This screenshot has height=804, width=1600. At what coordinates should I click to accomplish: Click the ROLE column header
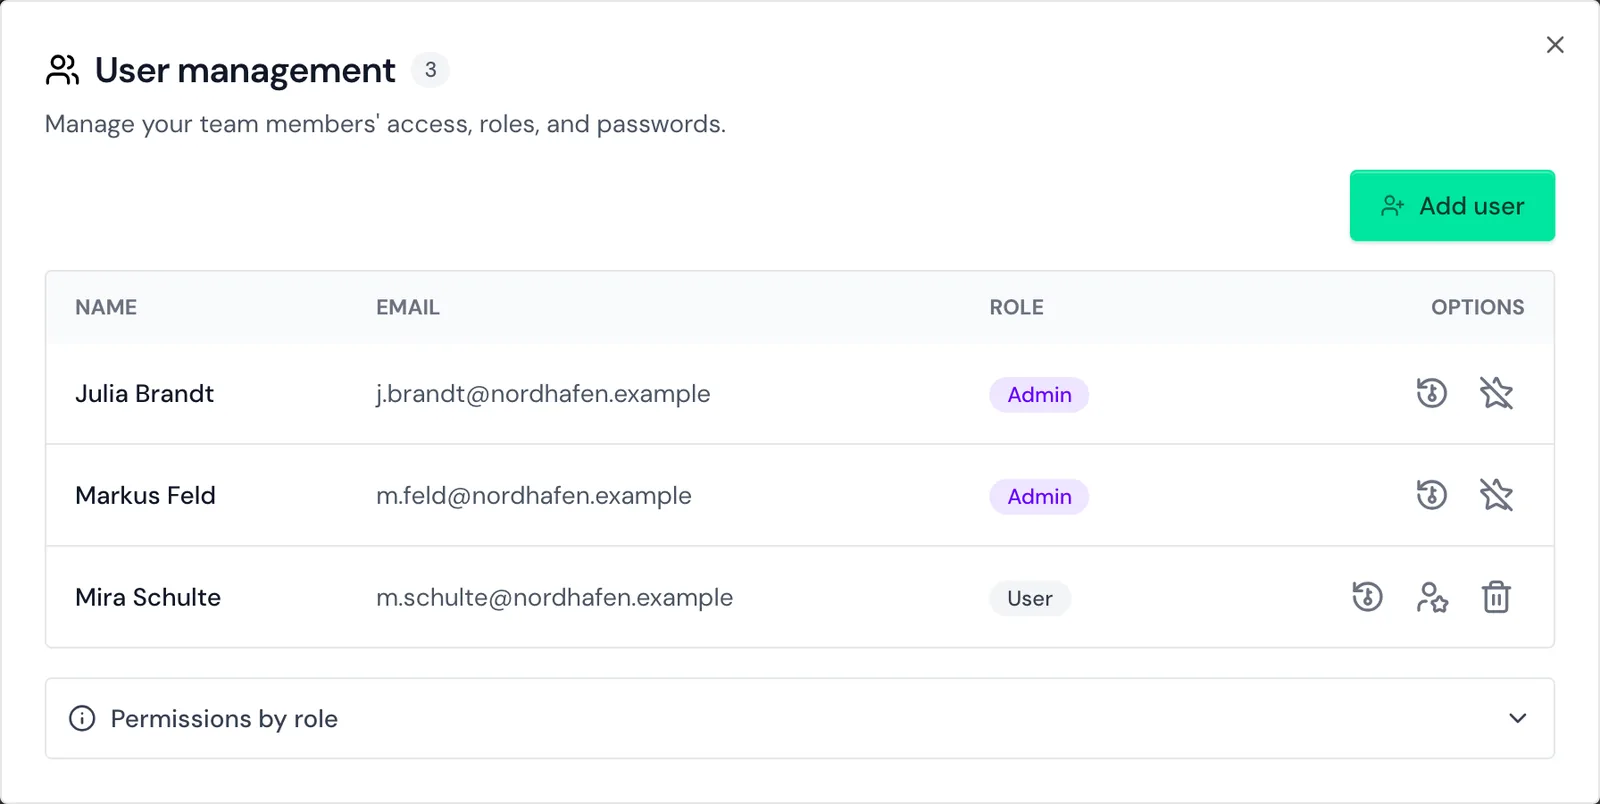coord(1016,307)
